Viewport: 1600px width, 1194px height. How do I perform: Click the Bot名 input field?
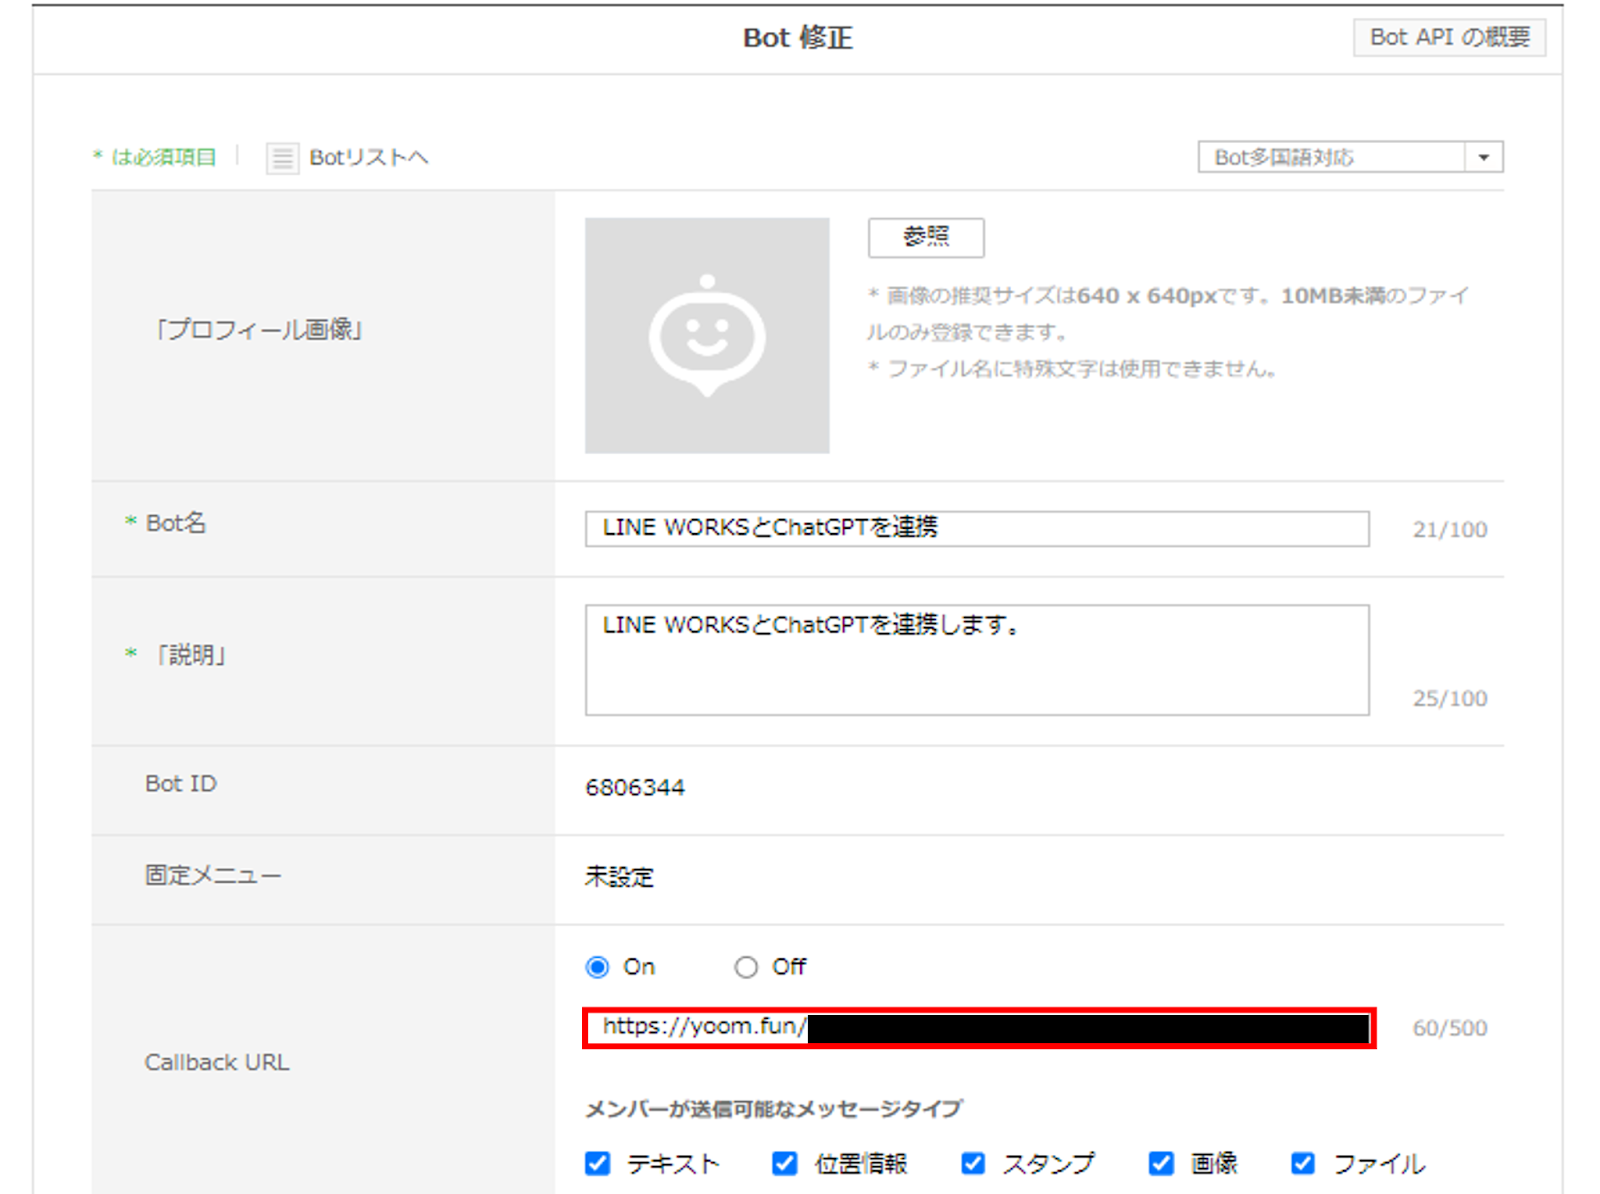pyautogui.click(x=976, y=529)
